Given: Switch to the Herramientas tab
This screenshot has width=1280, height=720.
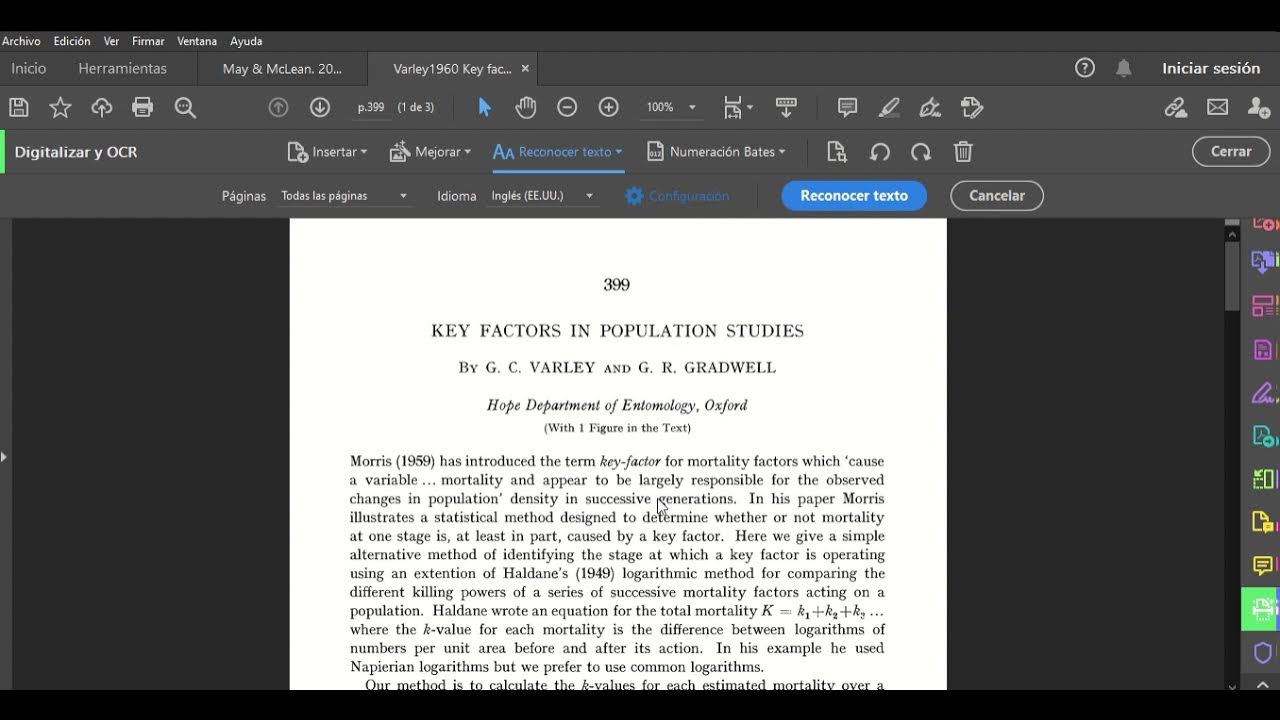Looking at the screenshot, I should 123,68.
